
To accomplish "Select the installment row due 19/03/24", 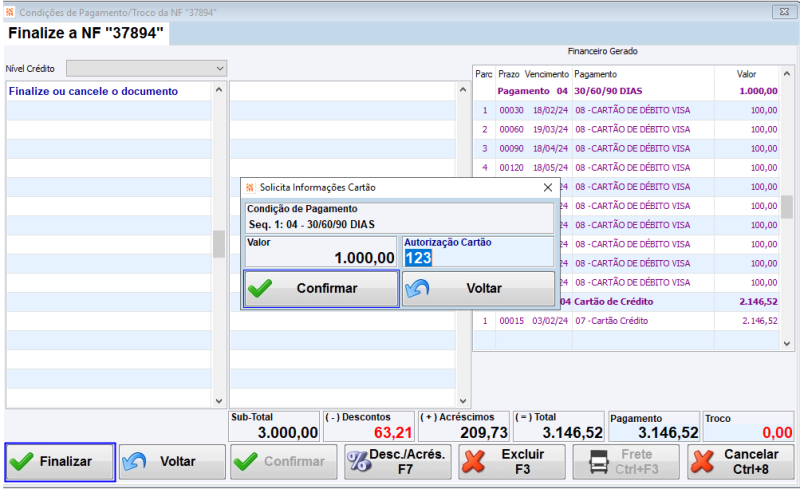I will point(627,129).
